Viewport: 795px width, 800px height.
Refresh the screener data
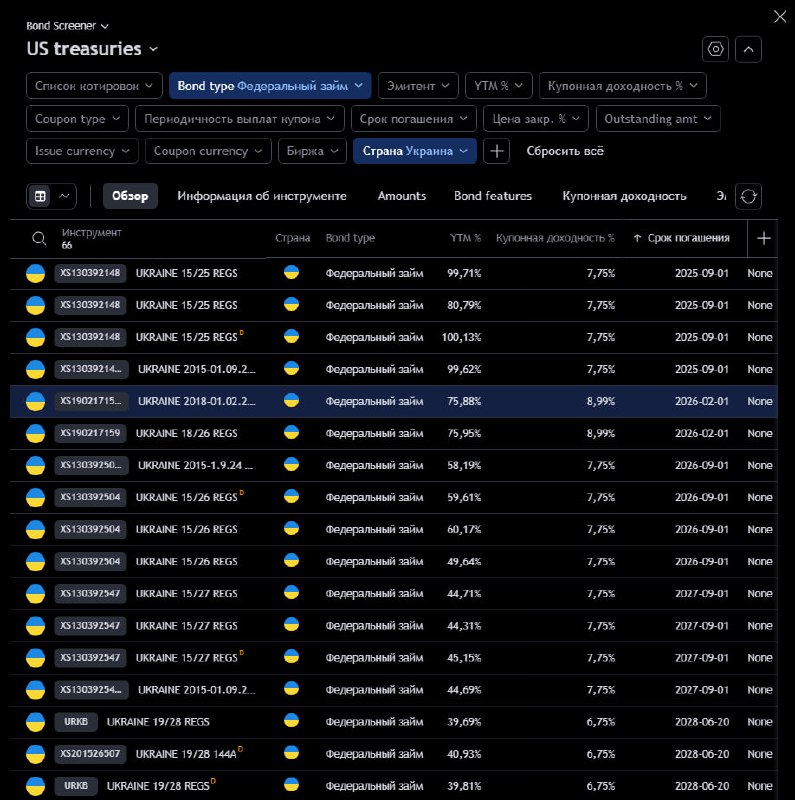click(748, 196)
